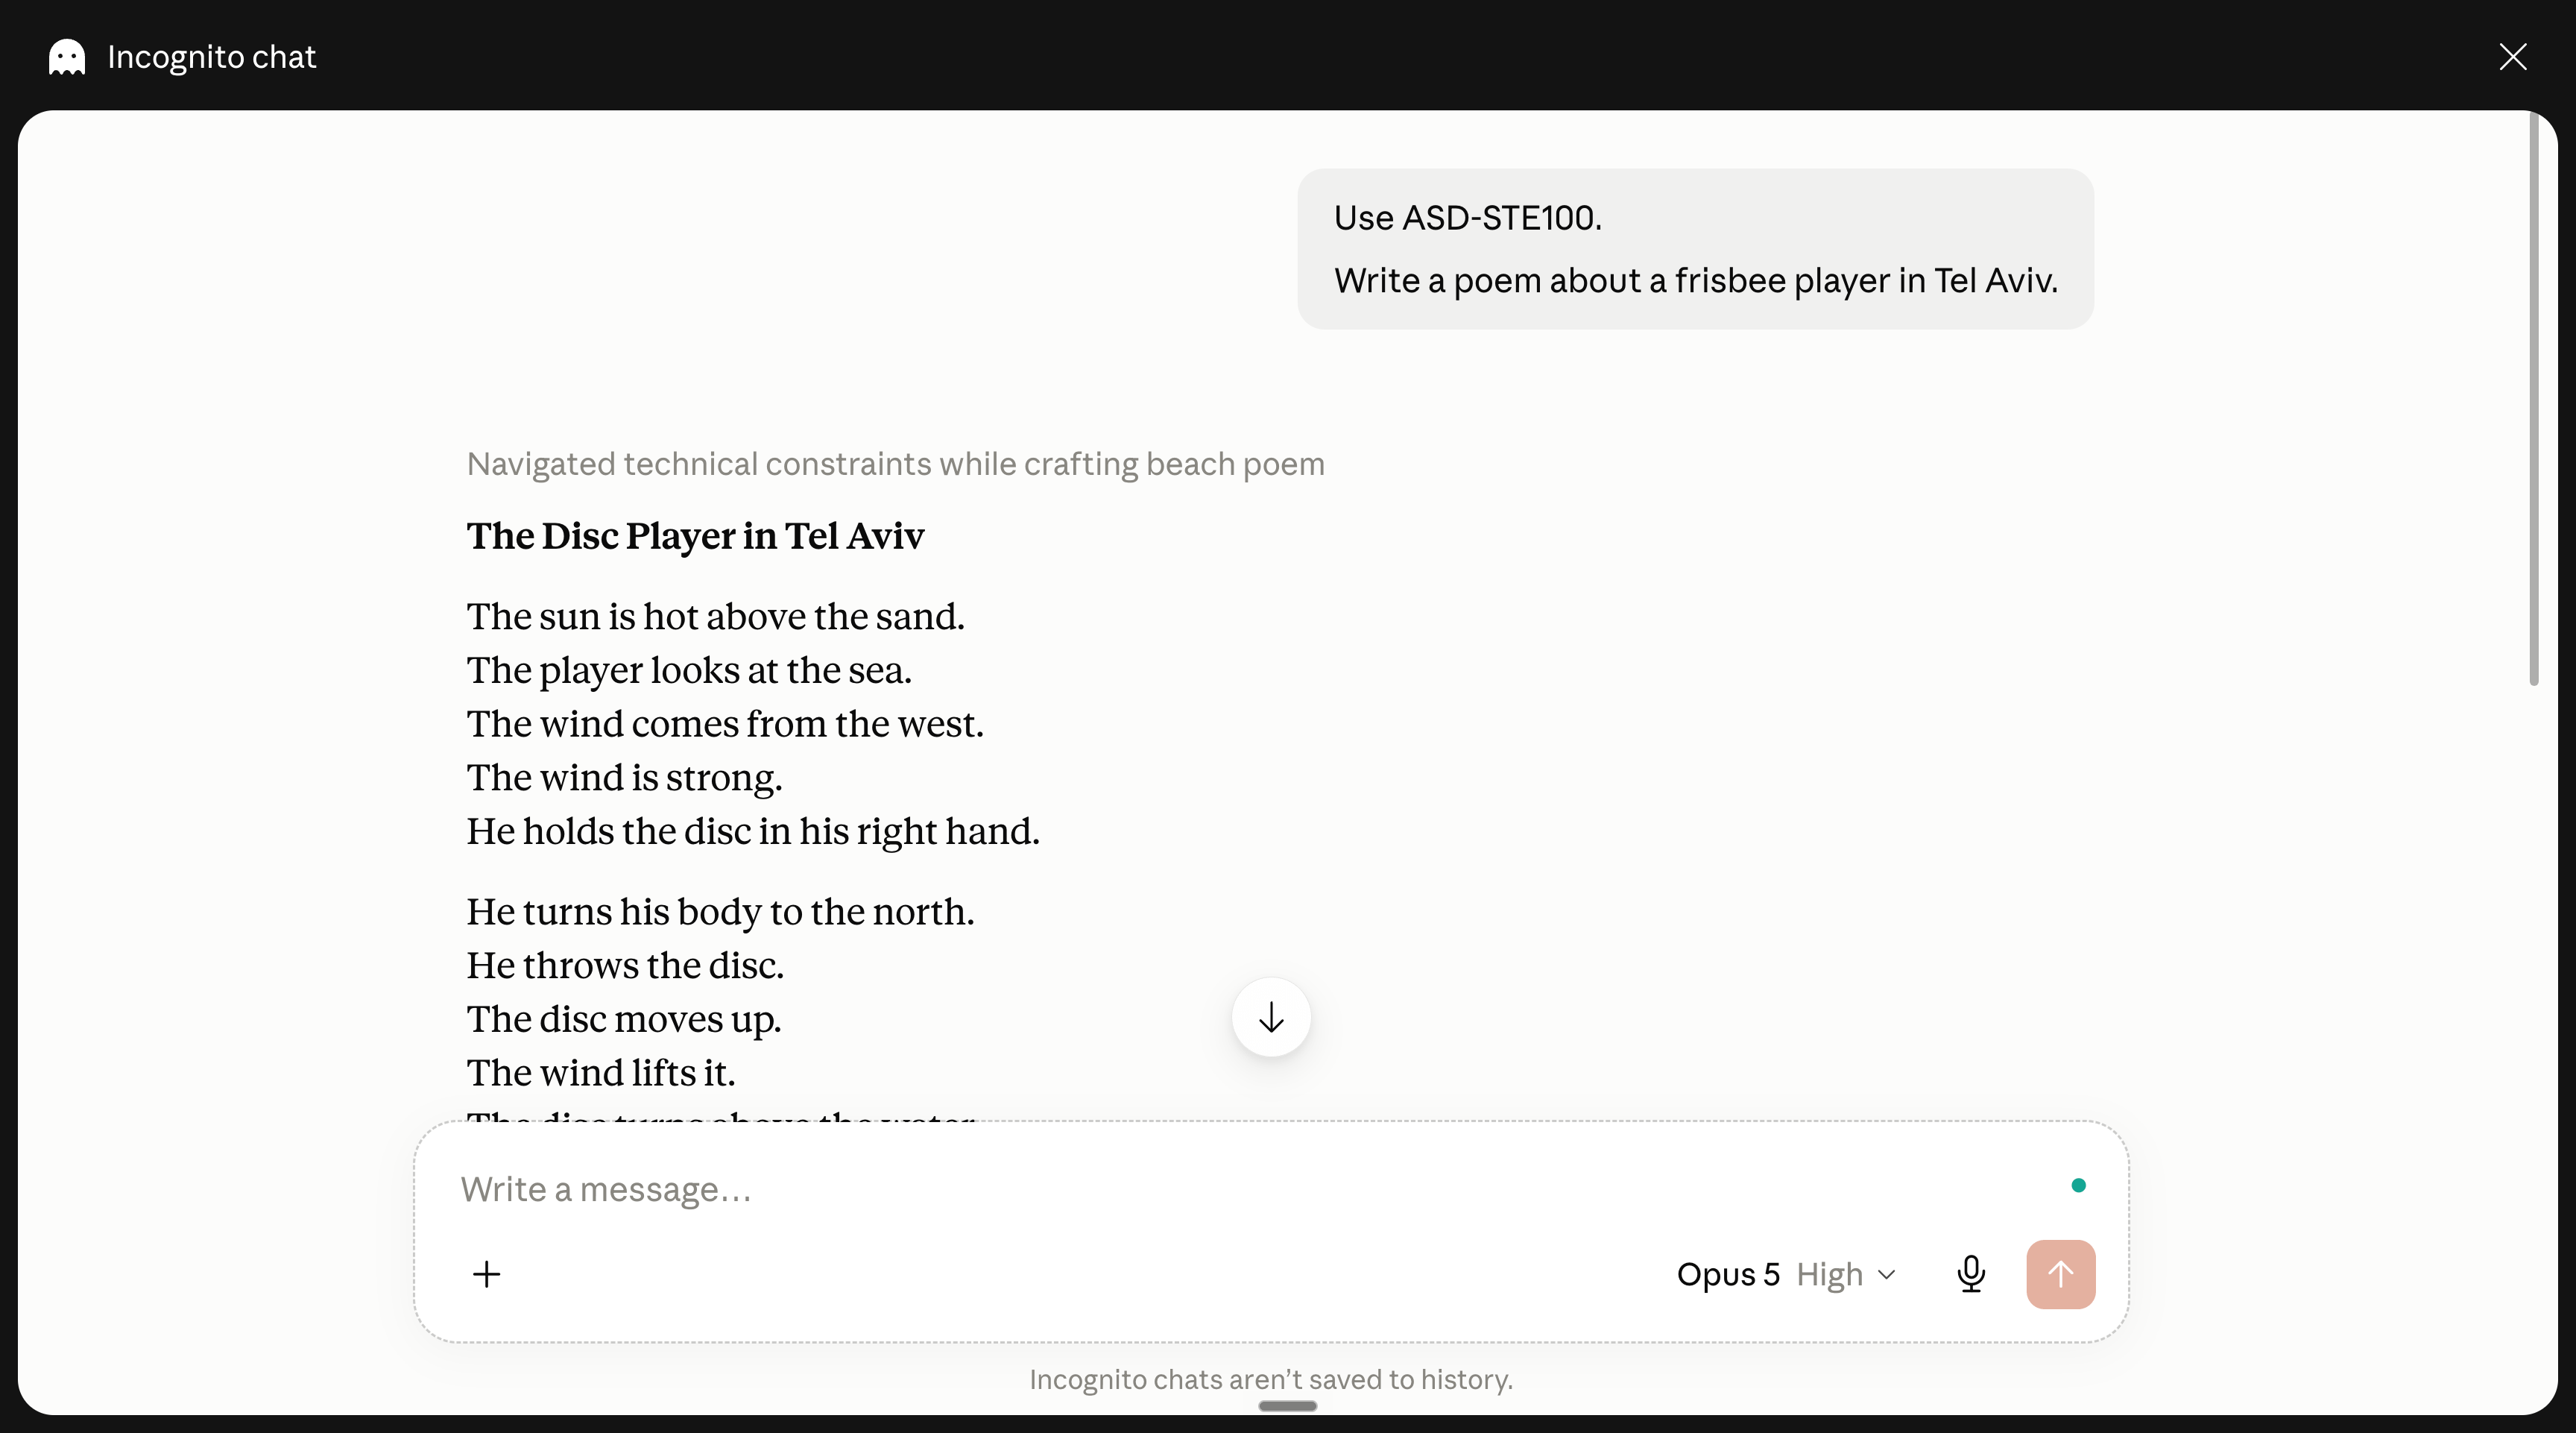Screen dimensions: 2576x1433
Task: Close the incognito chat window
Action: [2512, 57]
